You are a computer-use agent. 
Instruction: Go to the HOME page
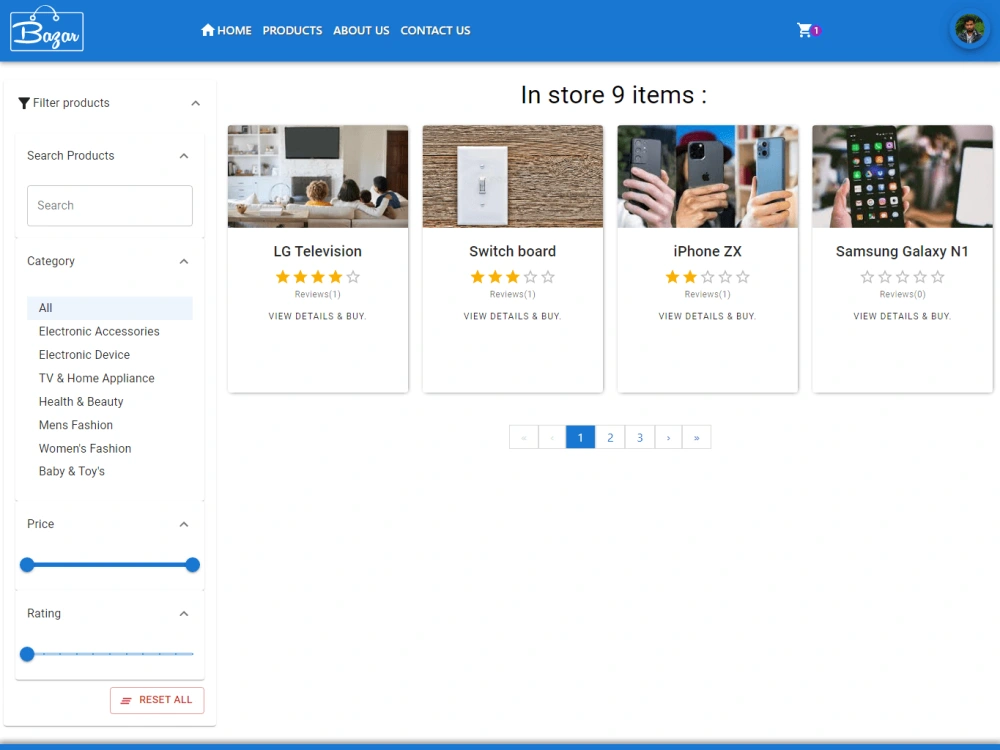click(226, 30)
